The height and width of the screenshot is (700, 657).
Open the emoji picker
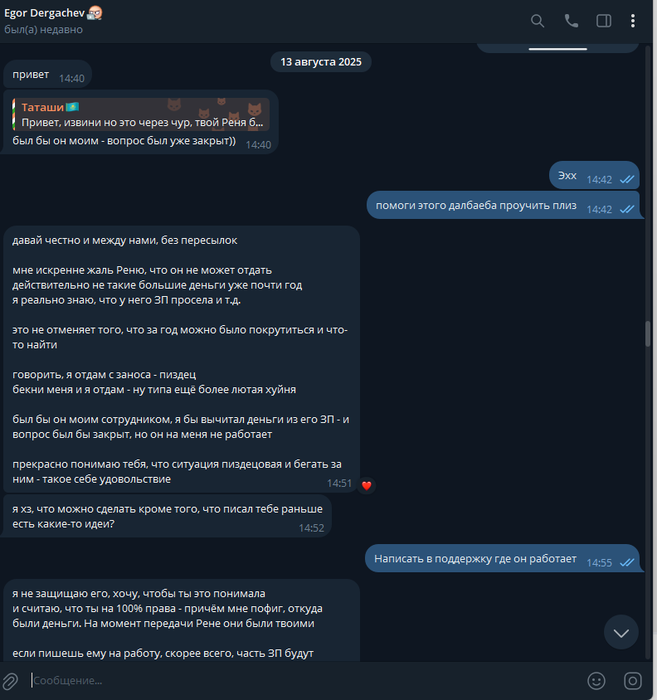pos(596,681)
